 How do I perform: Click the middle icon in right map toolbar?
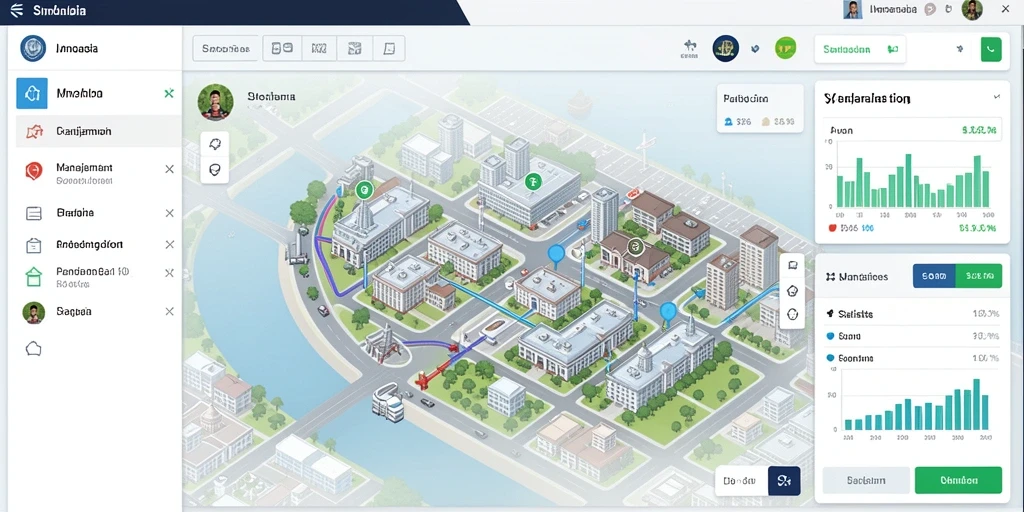(793, 291)
